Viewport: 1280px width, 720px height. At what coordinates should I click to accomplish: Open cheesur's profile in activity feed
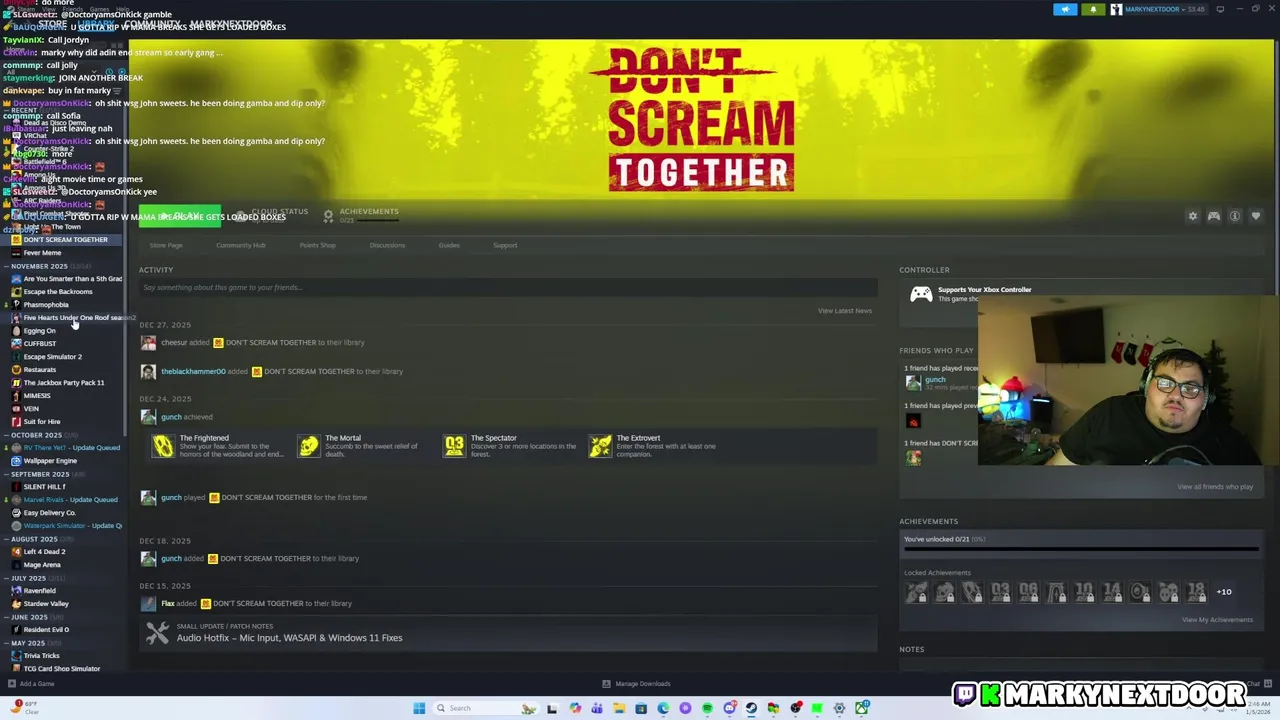[174, 343]
